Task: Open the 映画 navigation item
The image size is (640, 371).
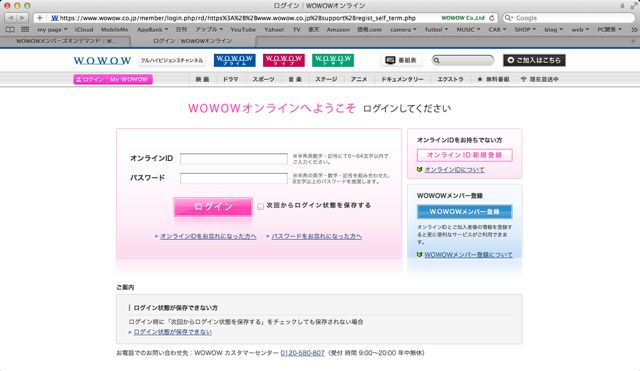Action: 202,79
